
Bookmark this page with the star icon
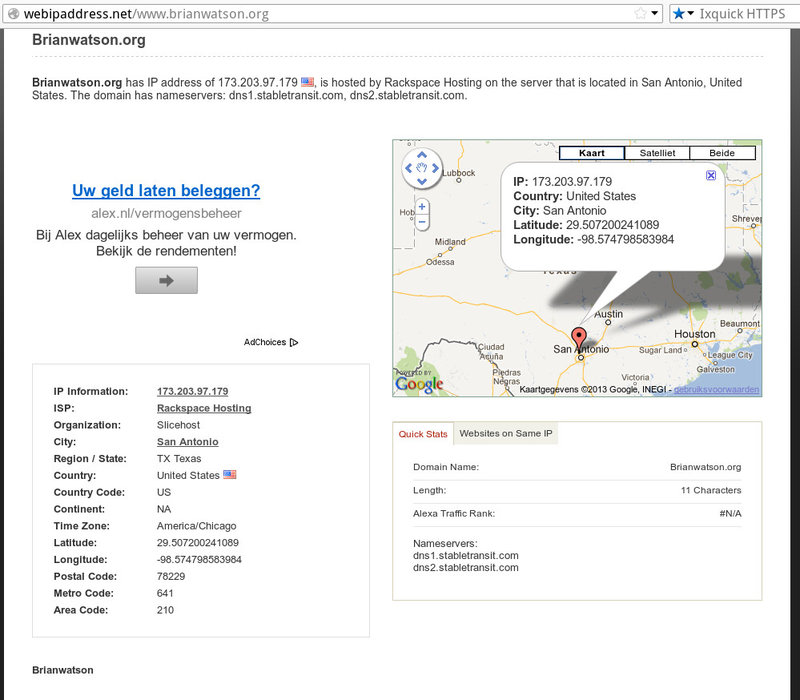pos(640,14)
